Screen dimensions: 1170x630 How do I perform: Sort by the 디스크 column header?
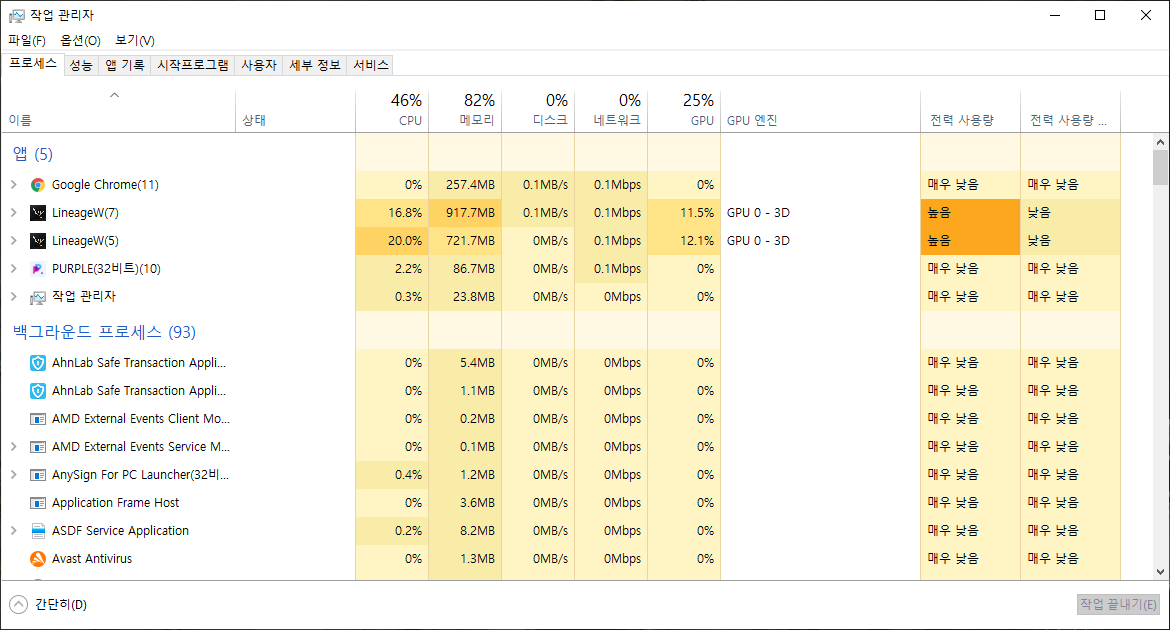click(x=538, y=110)
